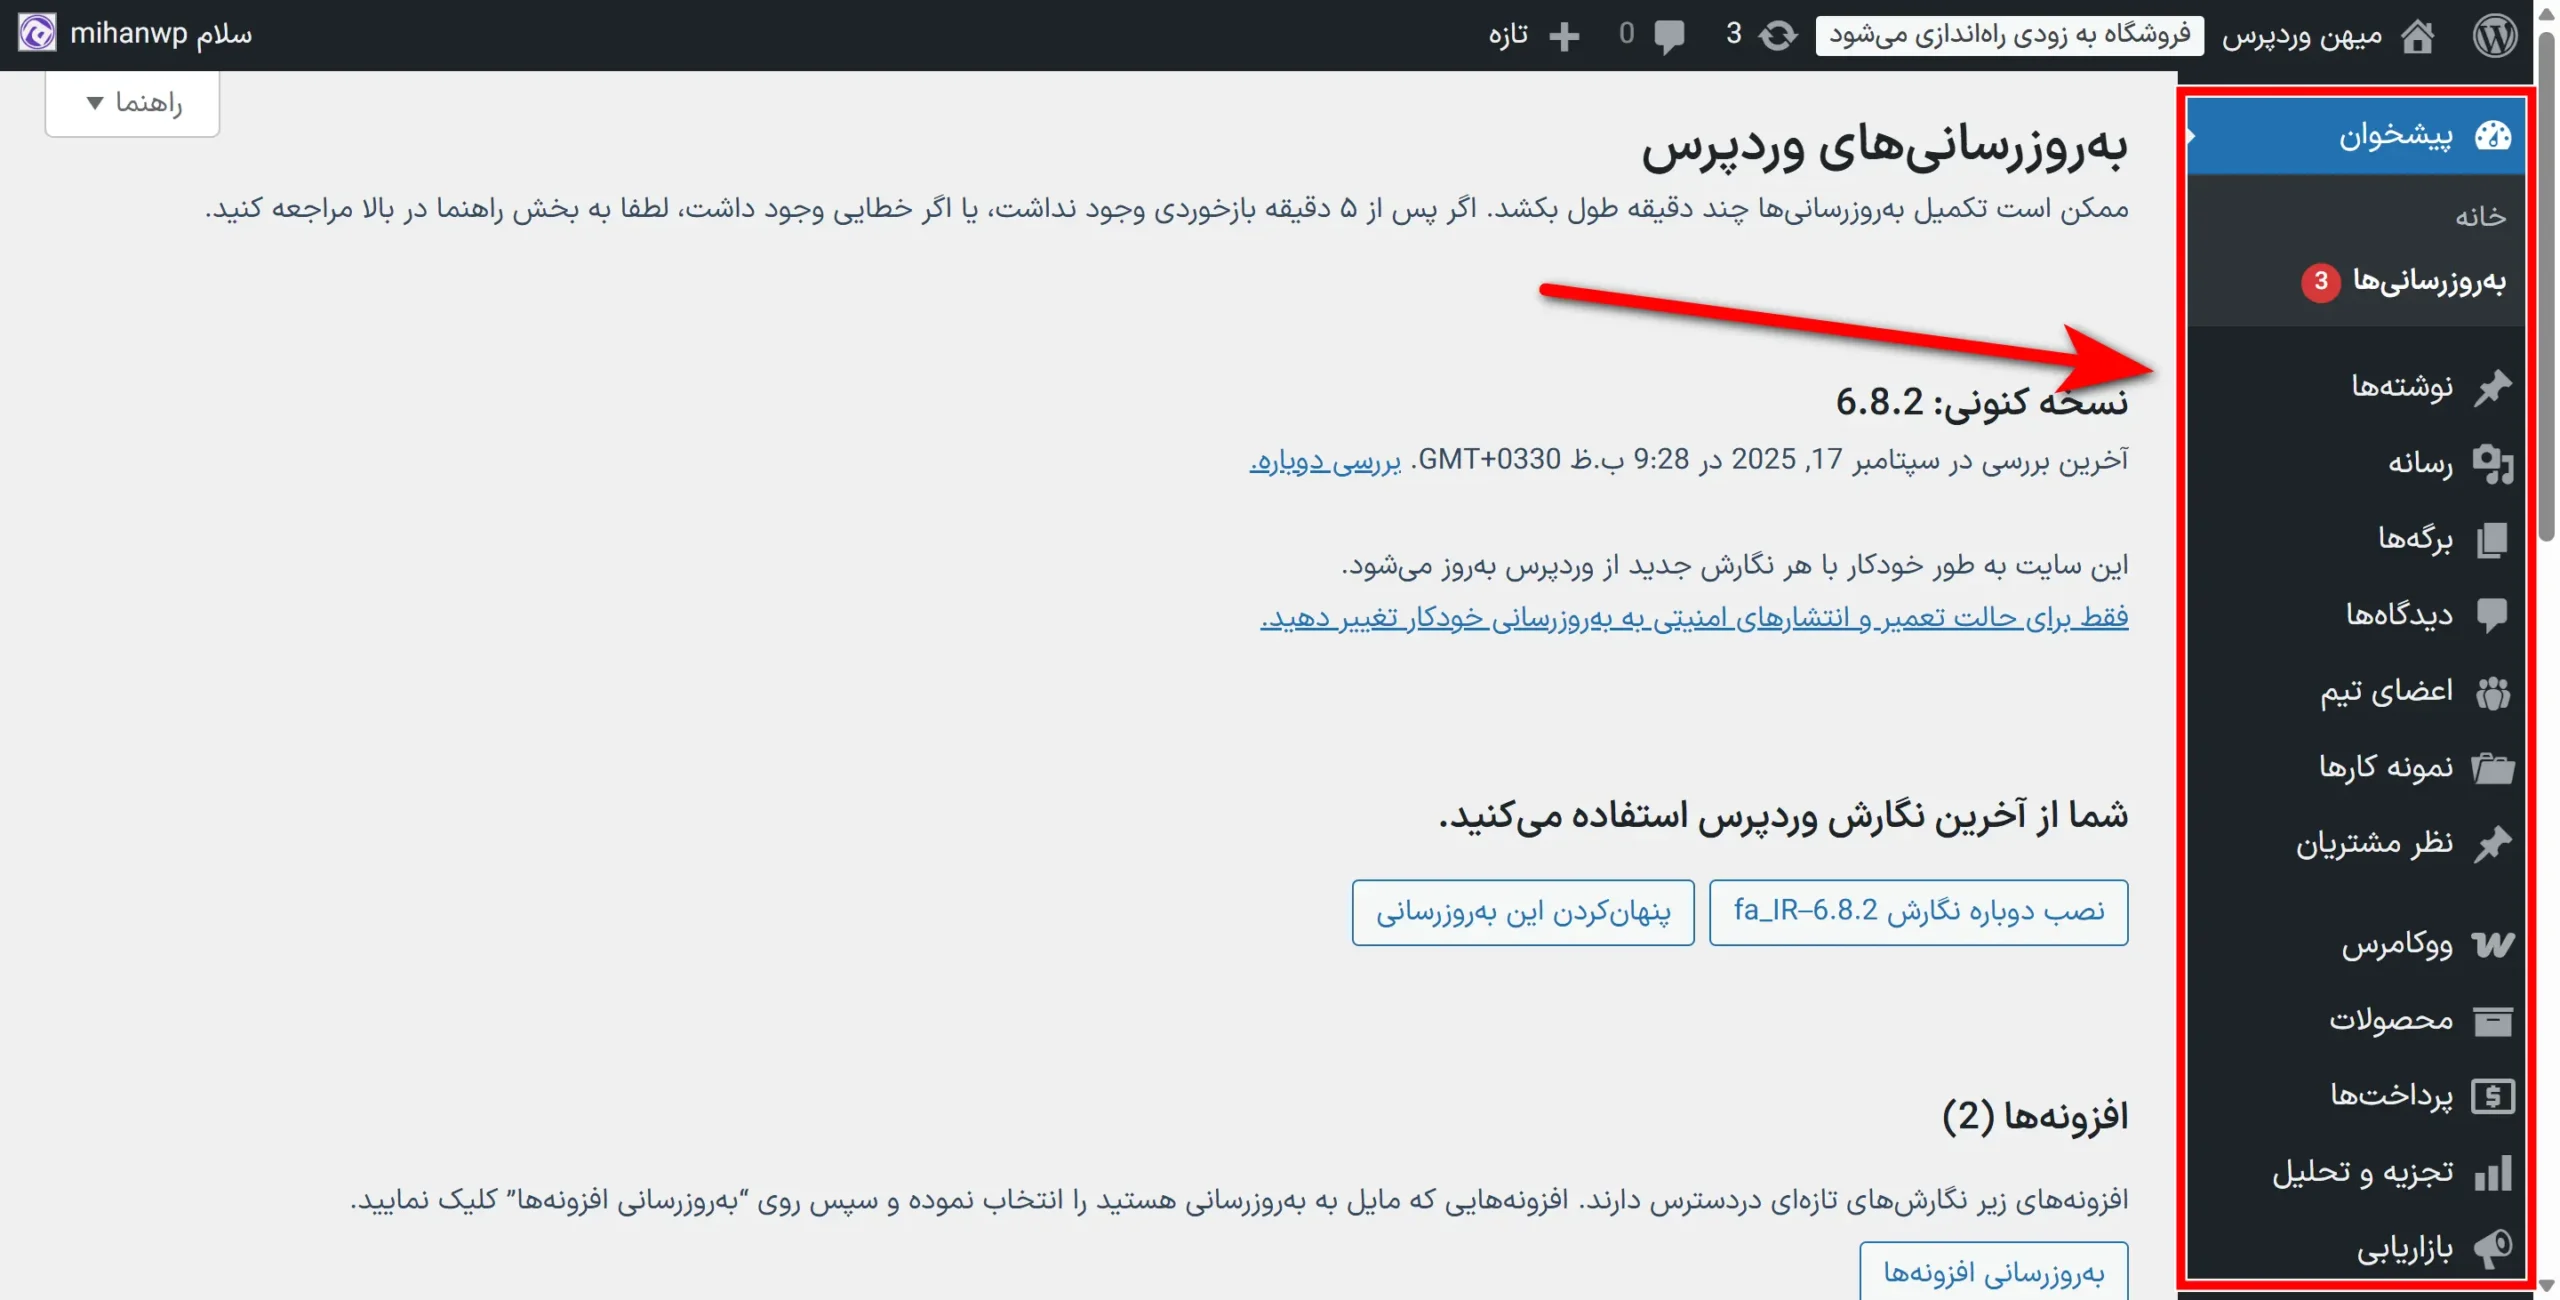Open بازاریابی (Marketing) from the sidebar

point(2404,1248)
